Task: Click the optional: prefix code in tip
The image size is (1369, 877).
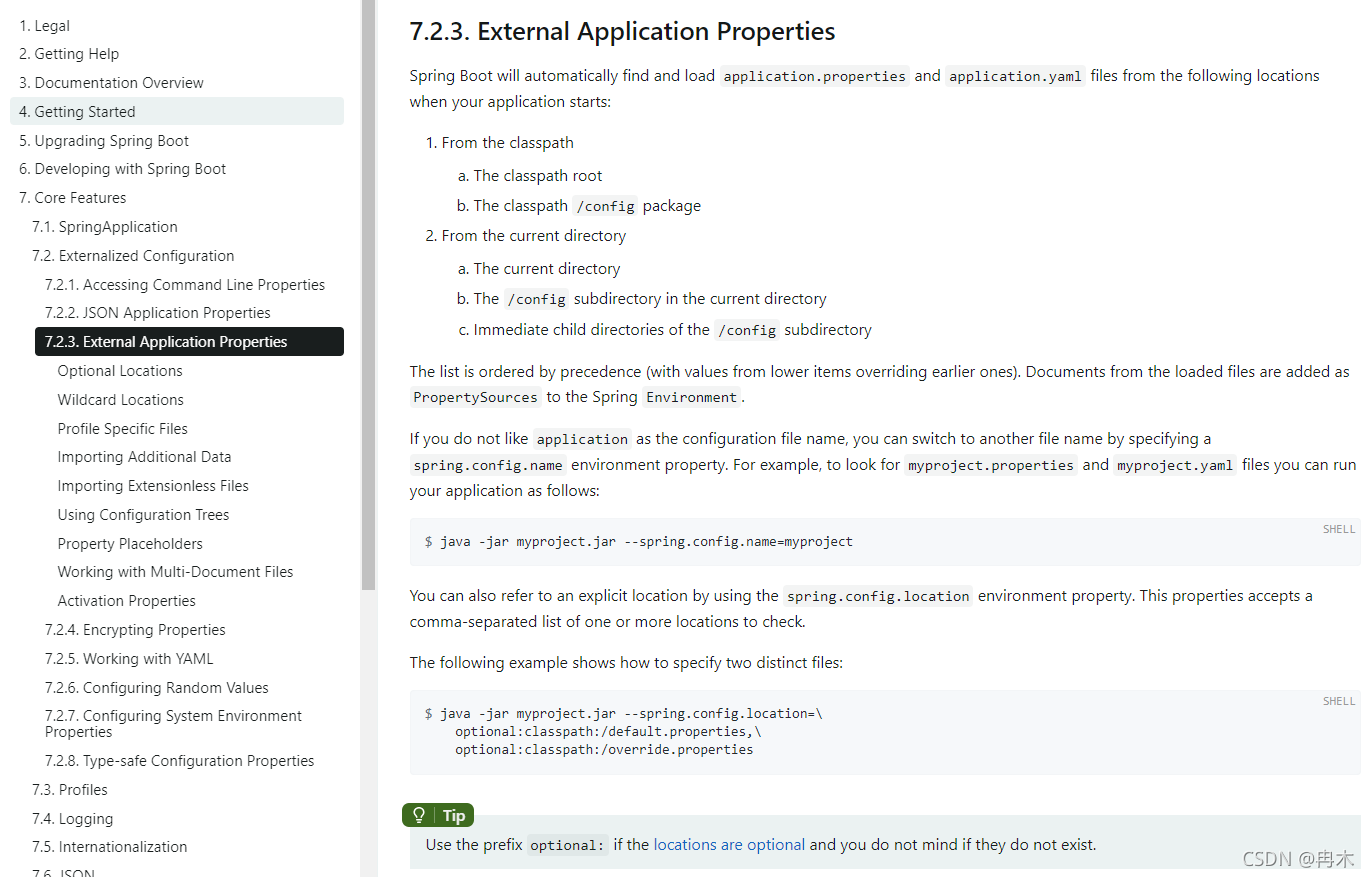Action: pos(567,845)
